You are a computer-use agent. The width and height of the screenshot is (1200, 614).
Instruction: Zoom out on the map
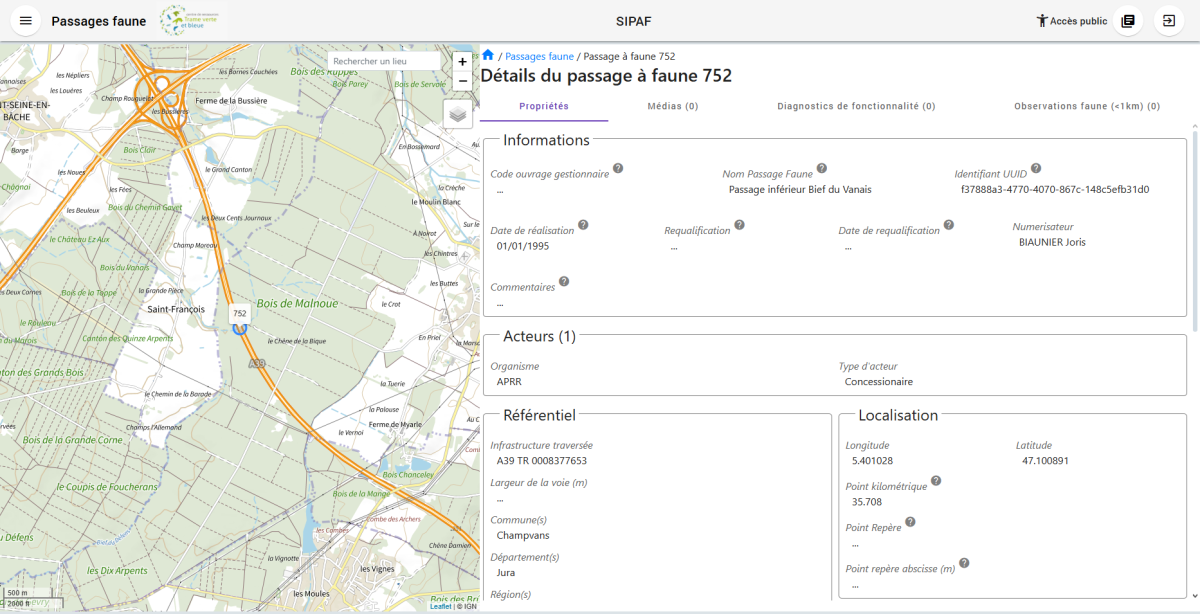462,81
